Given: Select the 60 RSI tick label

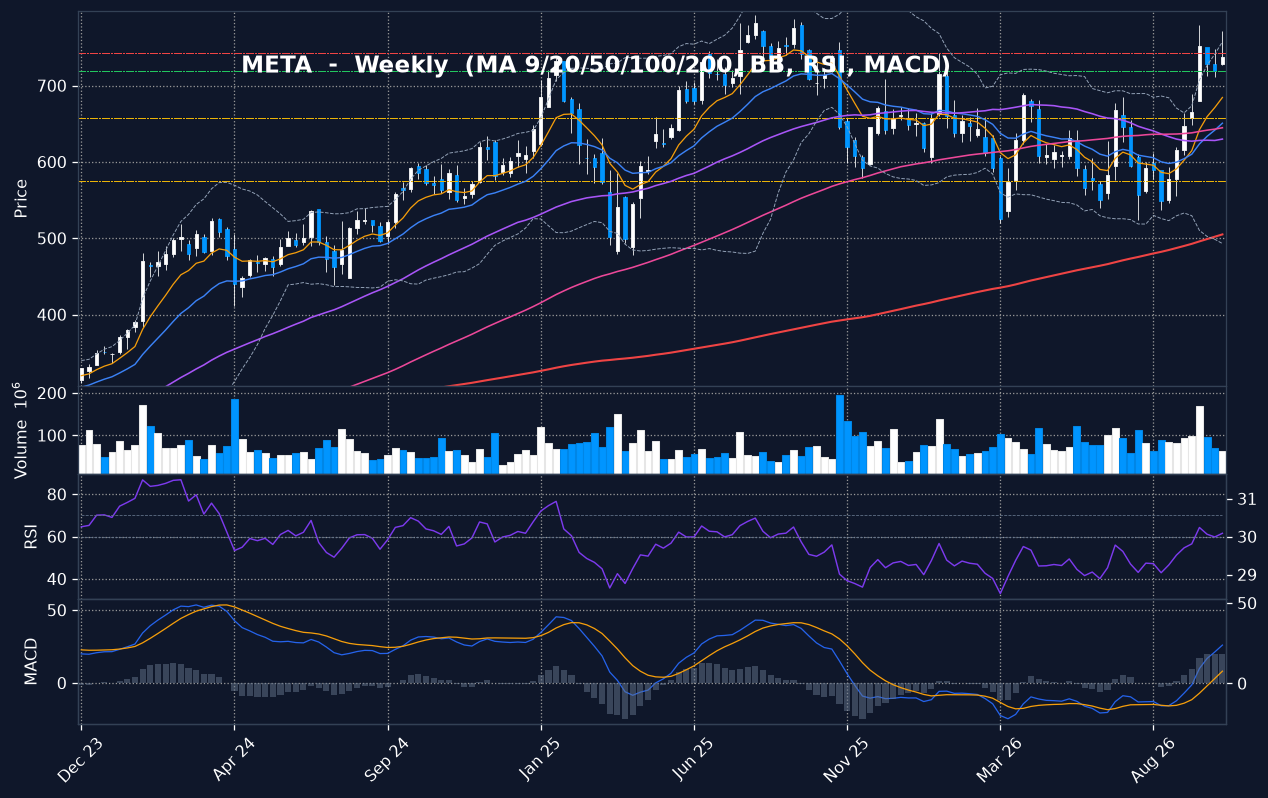Looking at the screenshot, I should (58, 538).
